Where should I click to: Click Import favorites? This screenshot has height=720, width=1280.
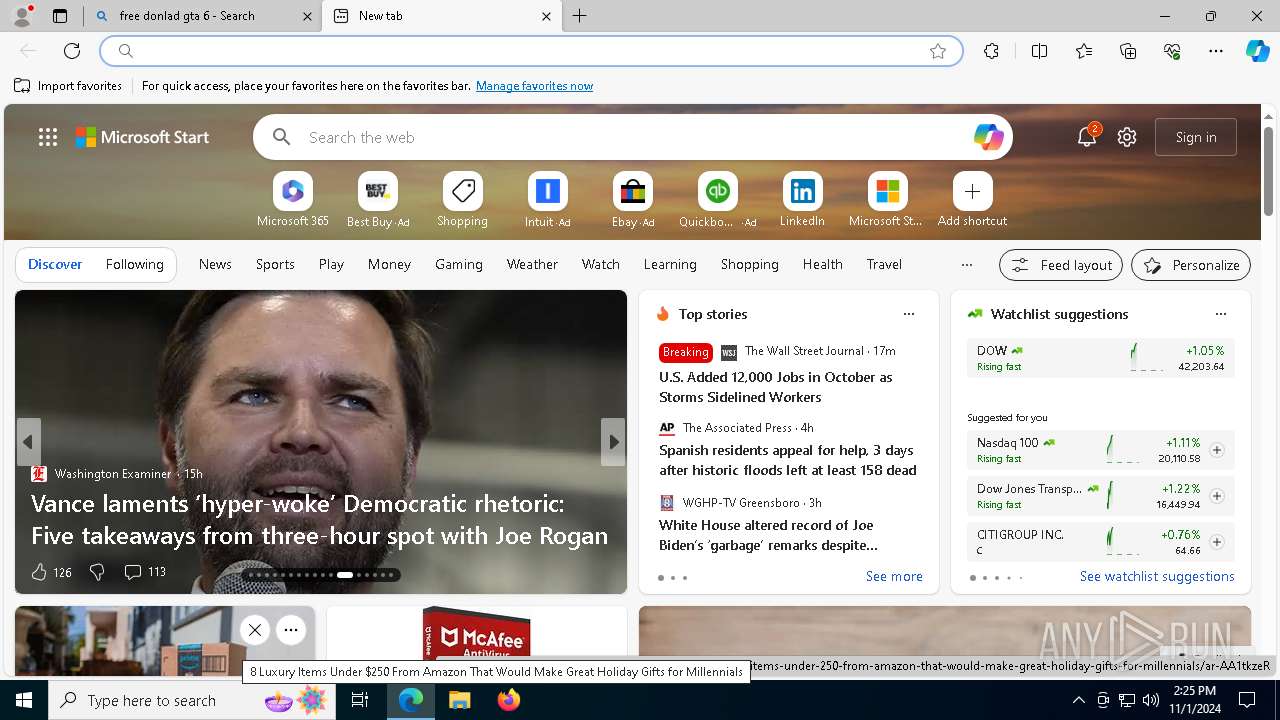tap(69, 86)
